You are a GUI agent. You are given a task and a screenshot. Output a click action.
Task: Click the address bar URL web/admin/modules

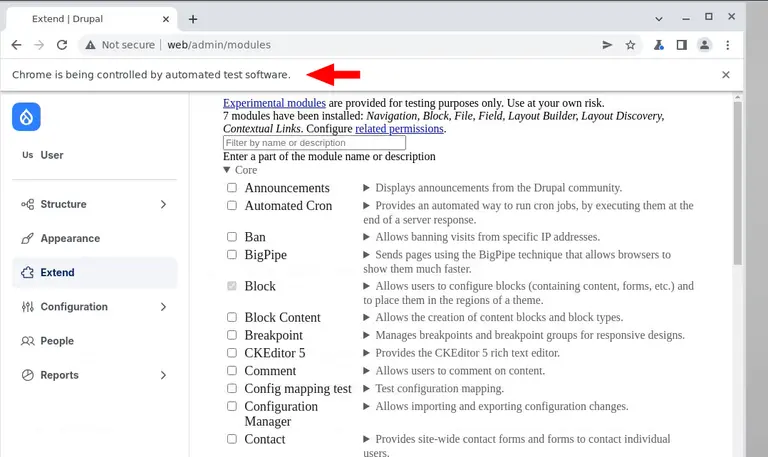pyautogui.click(x=219, y=45)
